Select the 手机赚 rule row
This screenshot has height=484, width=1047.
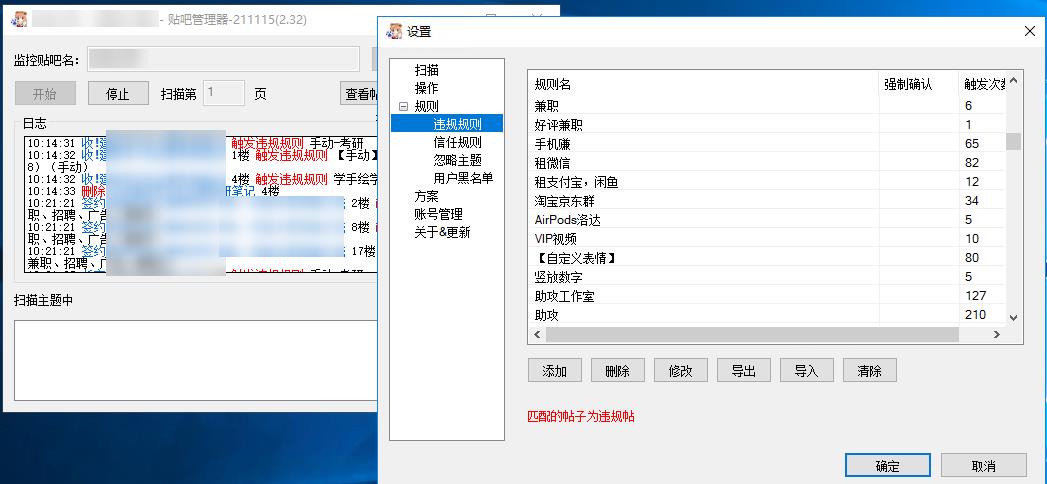click(767, 144)
